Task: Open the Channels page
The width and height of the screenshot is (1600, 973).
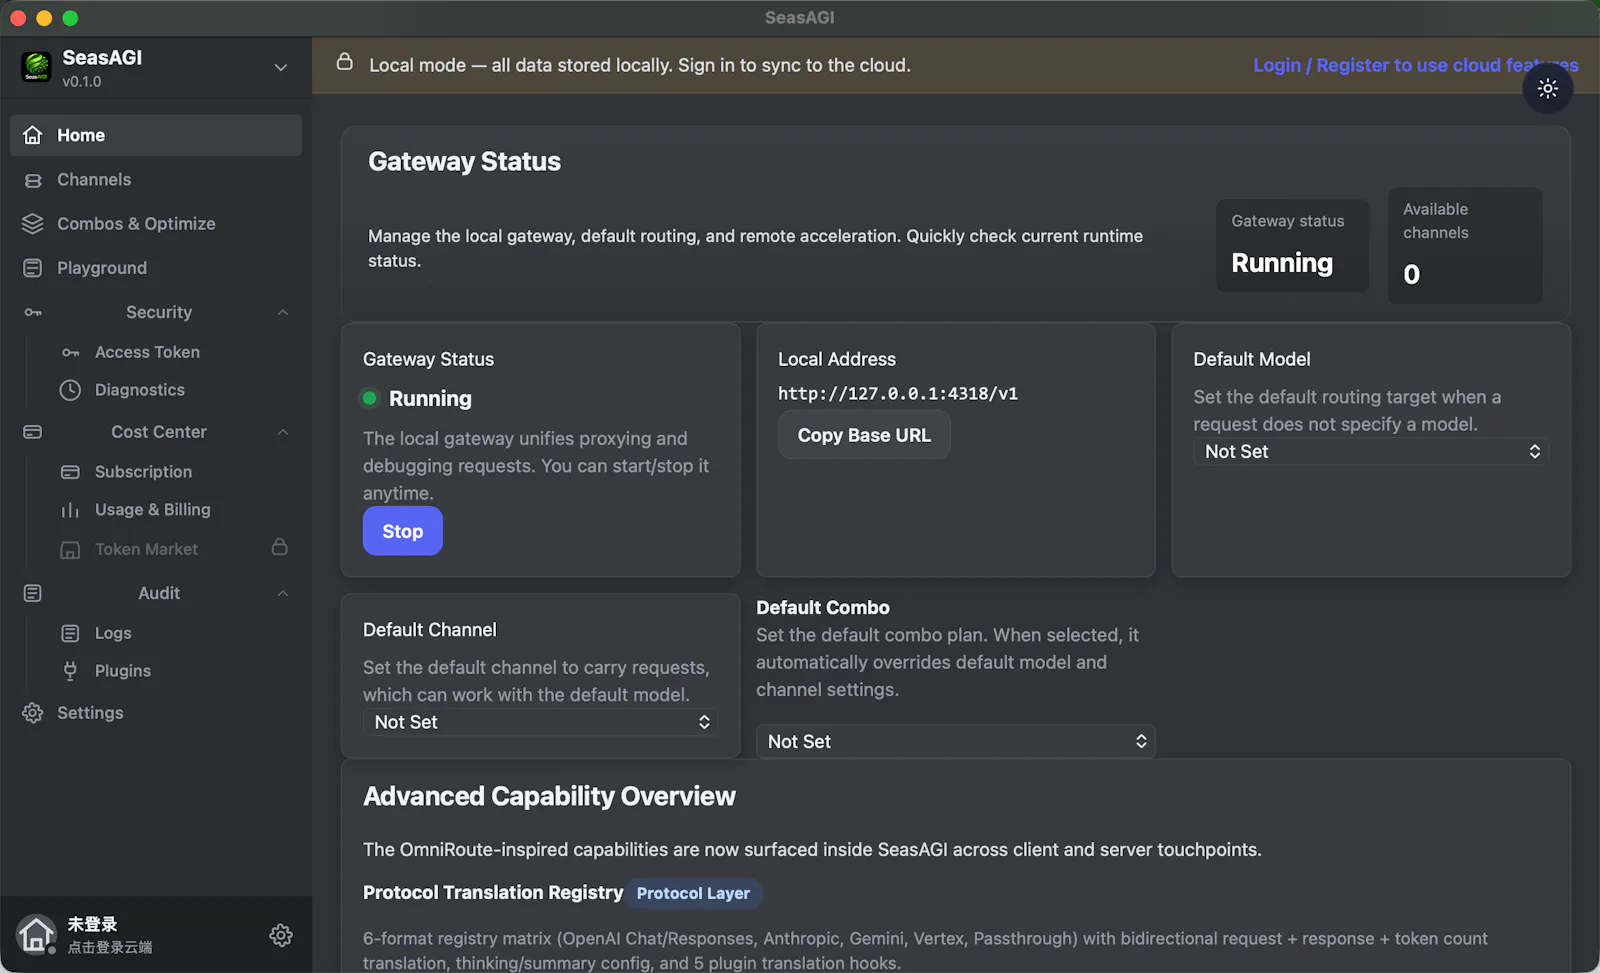Action: click(156, 180)
